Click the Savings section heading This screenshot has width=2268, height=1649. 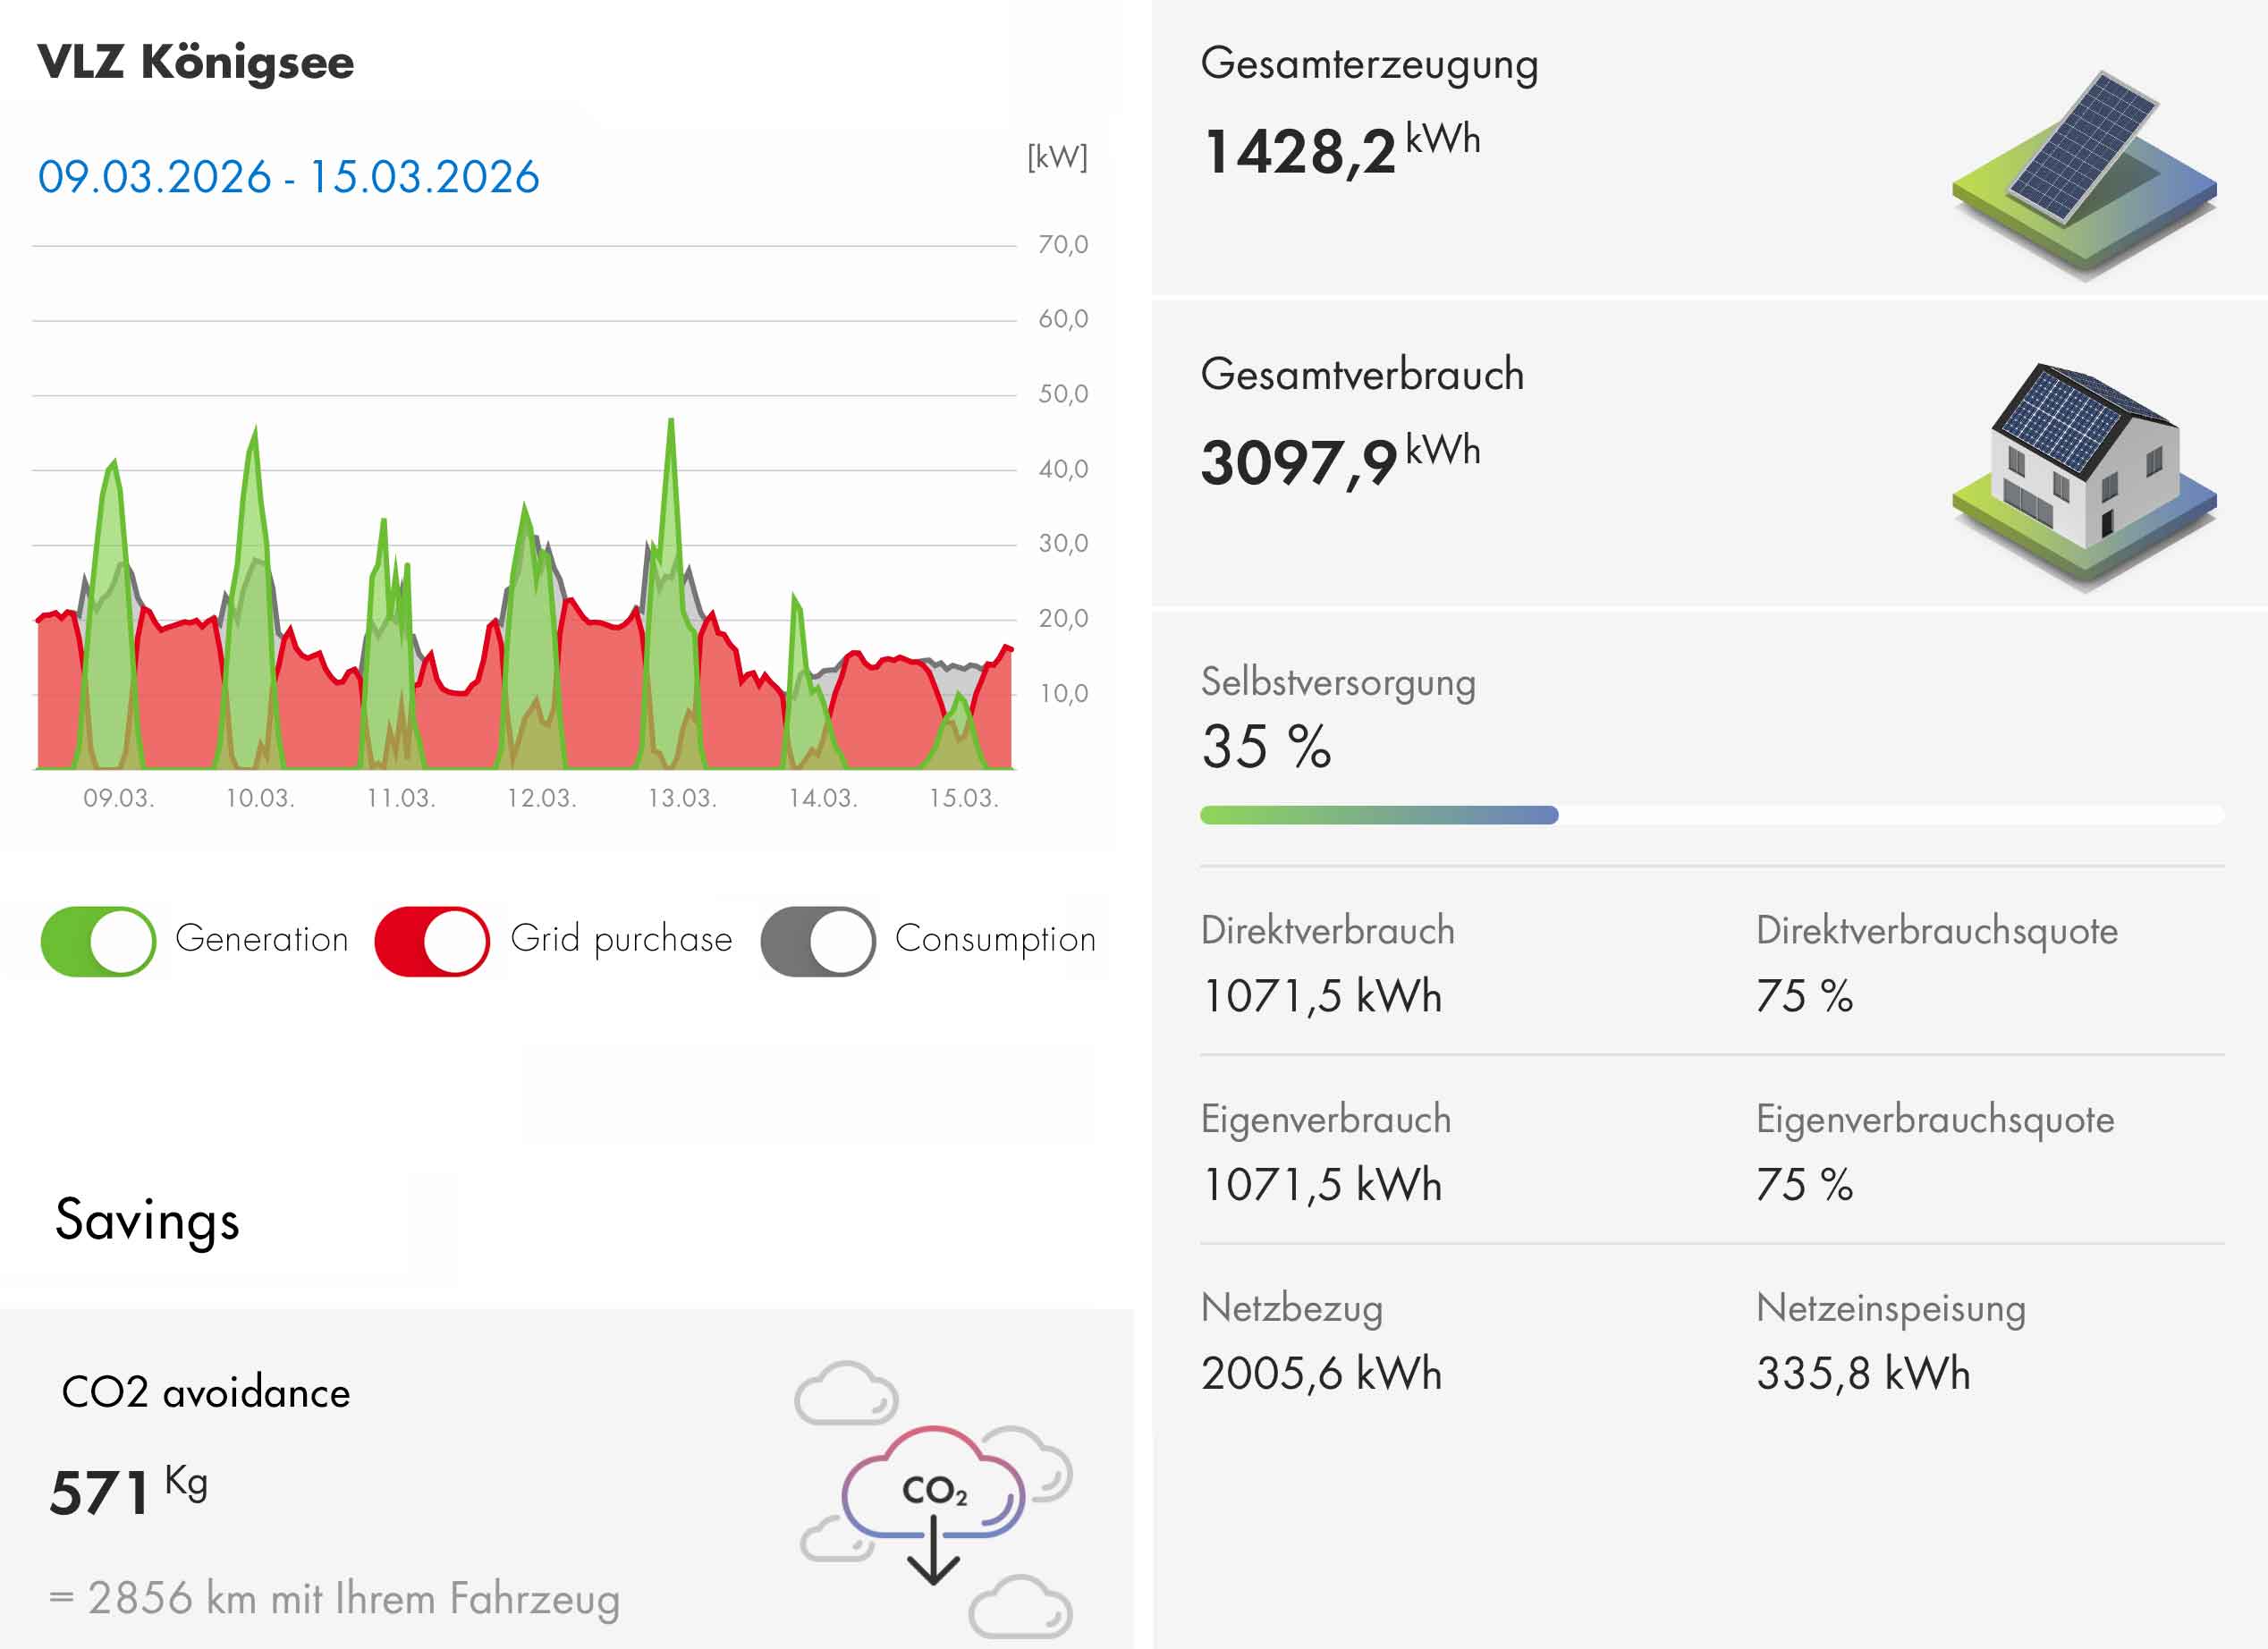(147, 1220)
